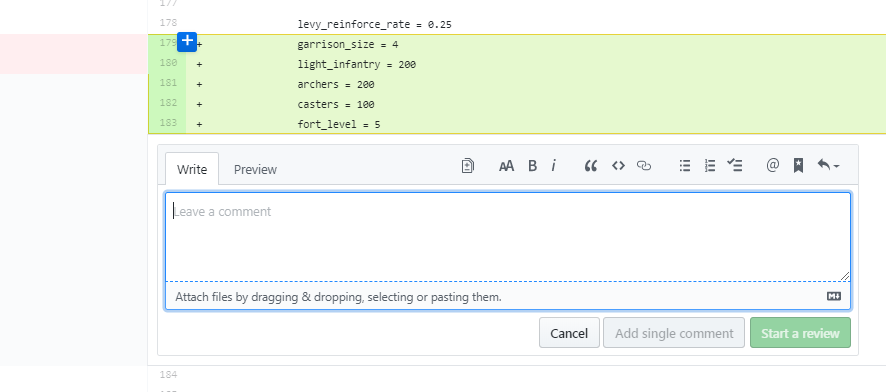Click the blue plus add-comment icon

pyautogui.click(x=187, y=42)
